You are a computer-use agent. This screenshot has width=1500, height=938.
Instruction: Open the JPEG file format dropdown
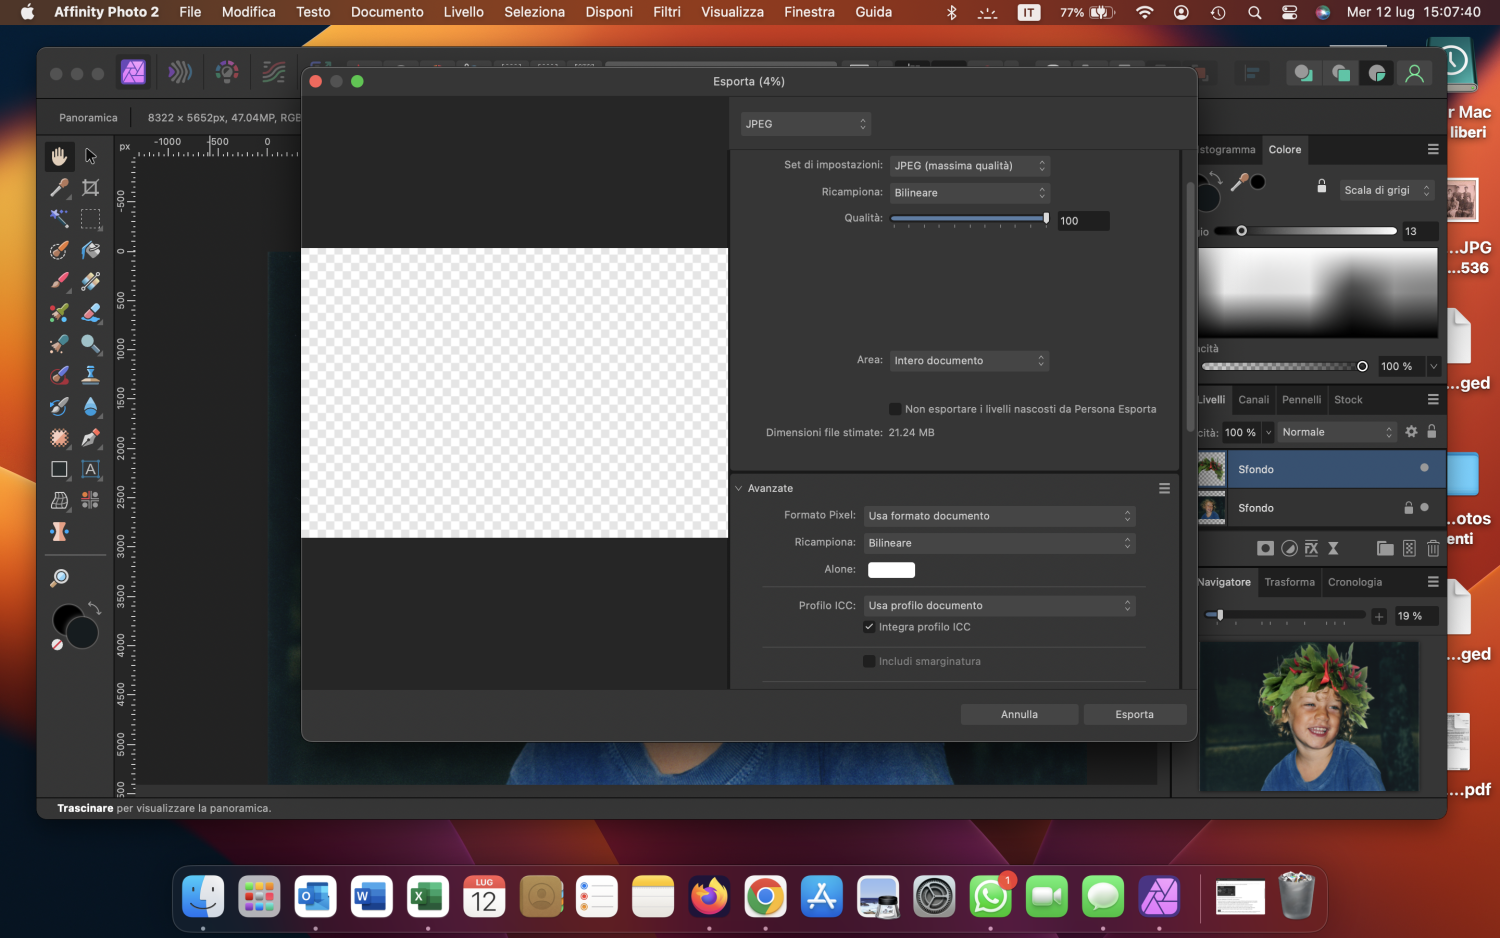[805, 124]
